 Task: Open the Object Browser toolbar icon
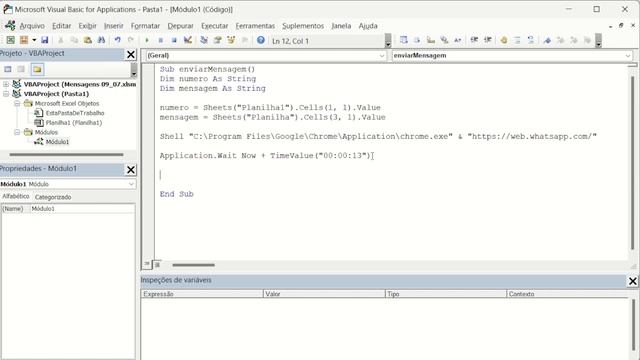click(x=231, y=40)
